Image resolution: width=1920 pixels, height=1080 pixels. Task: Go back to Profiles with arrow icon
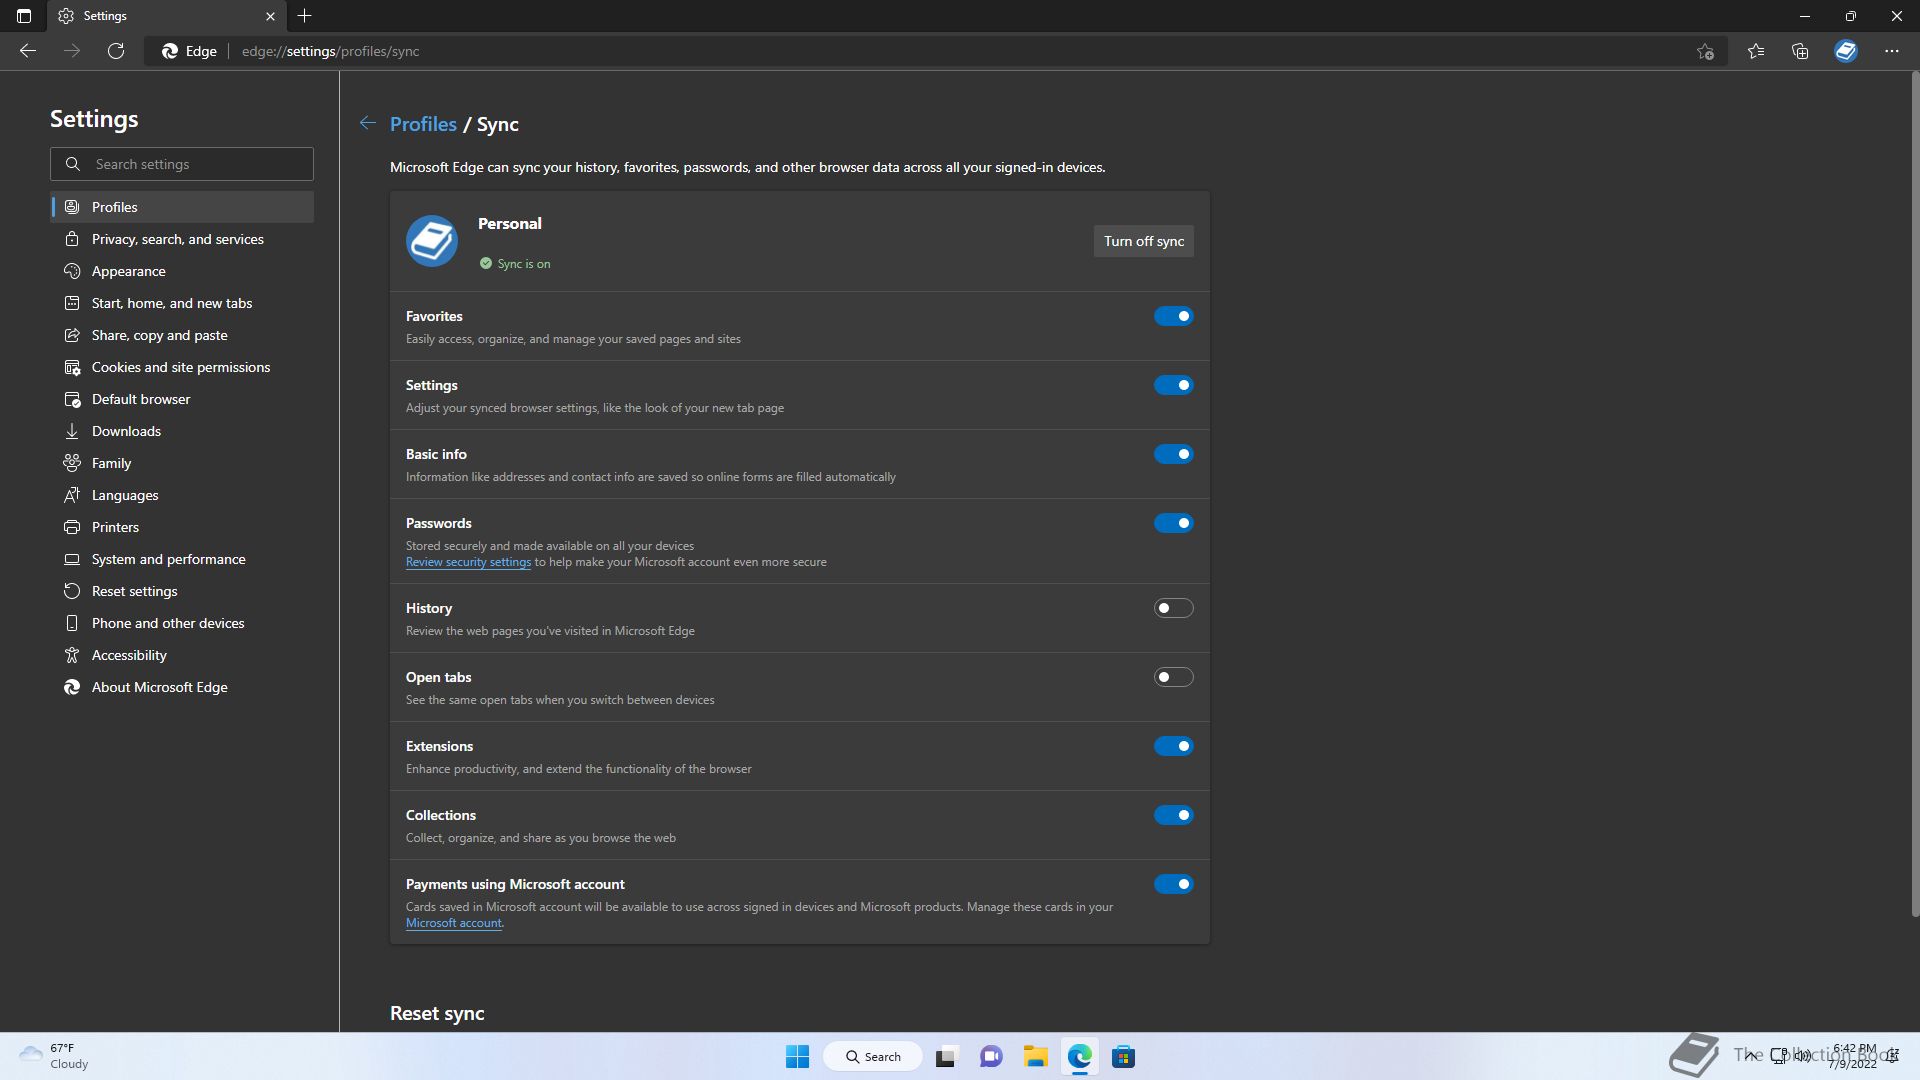tap(368, 123)
